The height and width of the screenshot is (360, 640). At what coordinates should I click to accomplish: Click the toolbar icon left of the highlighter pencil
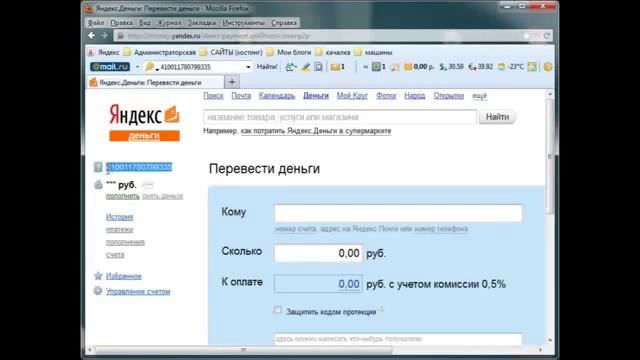(x=291, y=67)
